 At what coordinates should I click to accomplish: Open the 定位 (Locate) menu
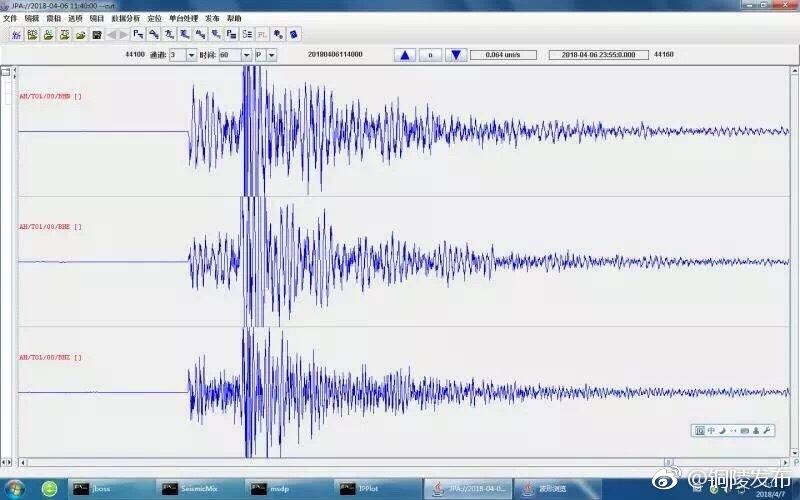coord(154,18)
